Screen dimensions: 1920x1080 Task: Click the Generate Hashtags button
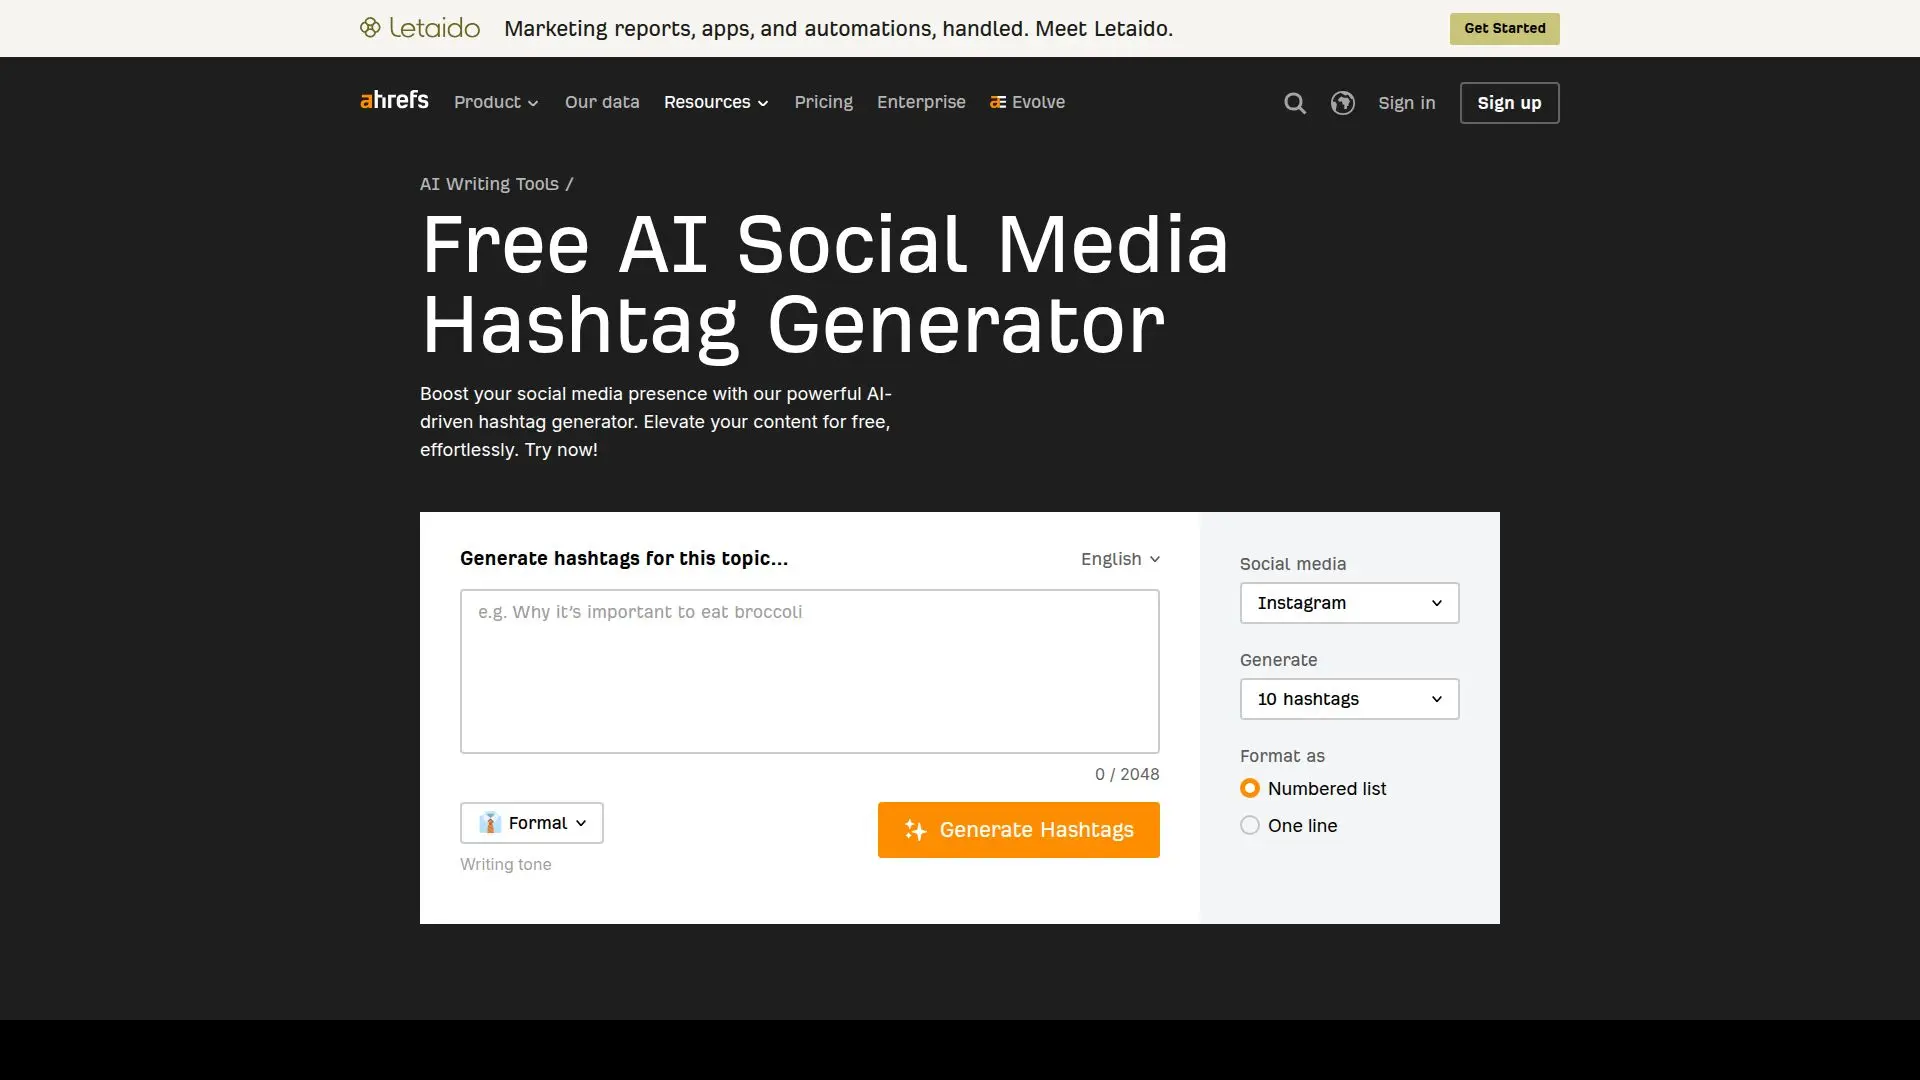[1019, 830]
